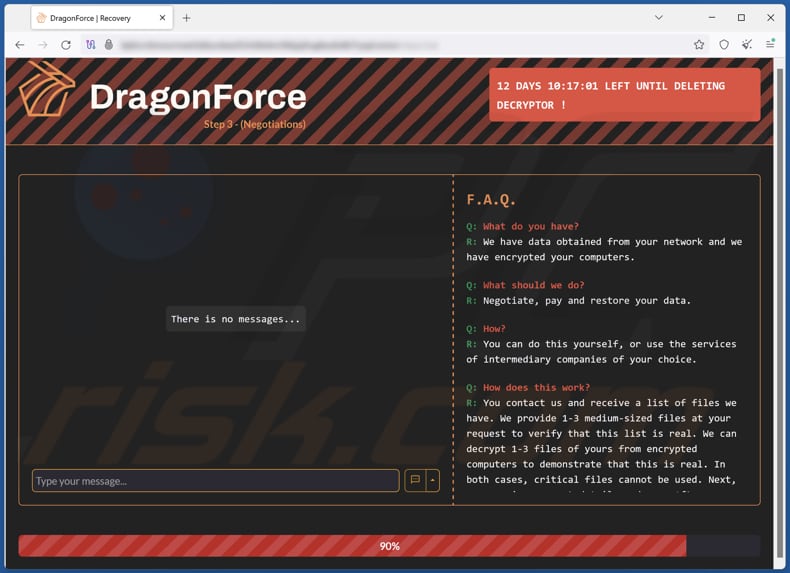This screenshot has width=790, height=573.
Task: Click the onion site lock icon
Action: pyautogui.click(x=109, y=44)
